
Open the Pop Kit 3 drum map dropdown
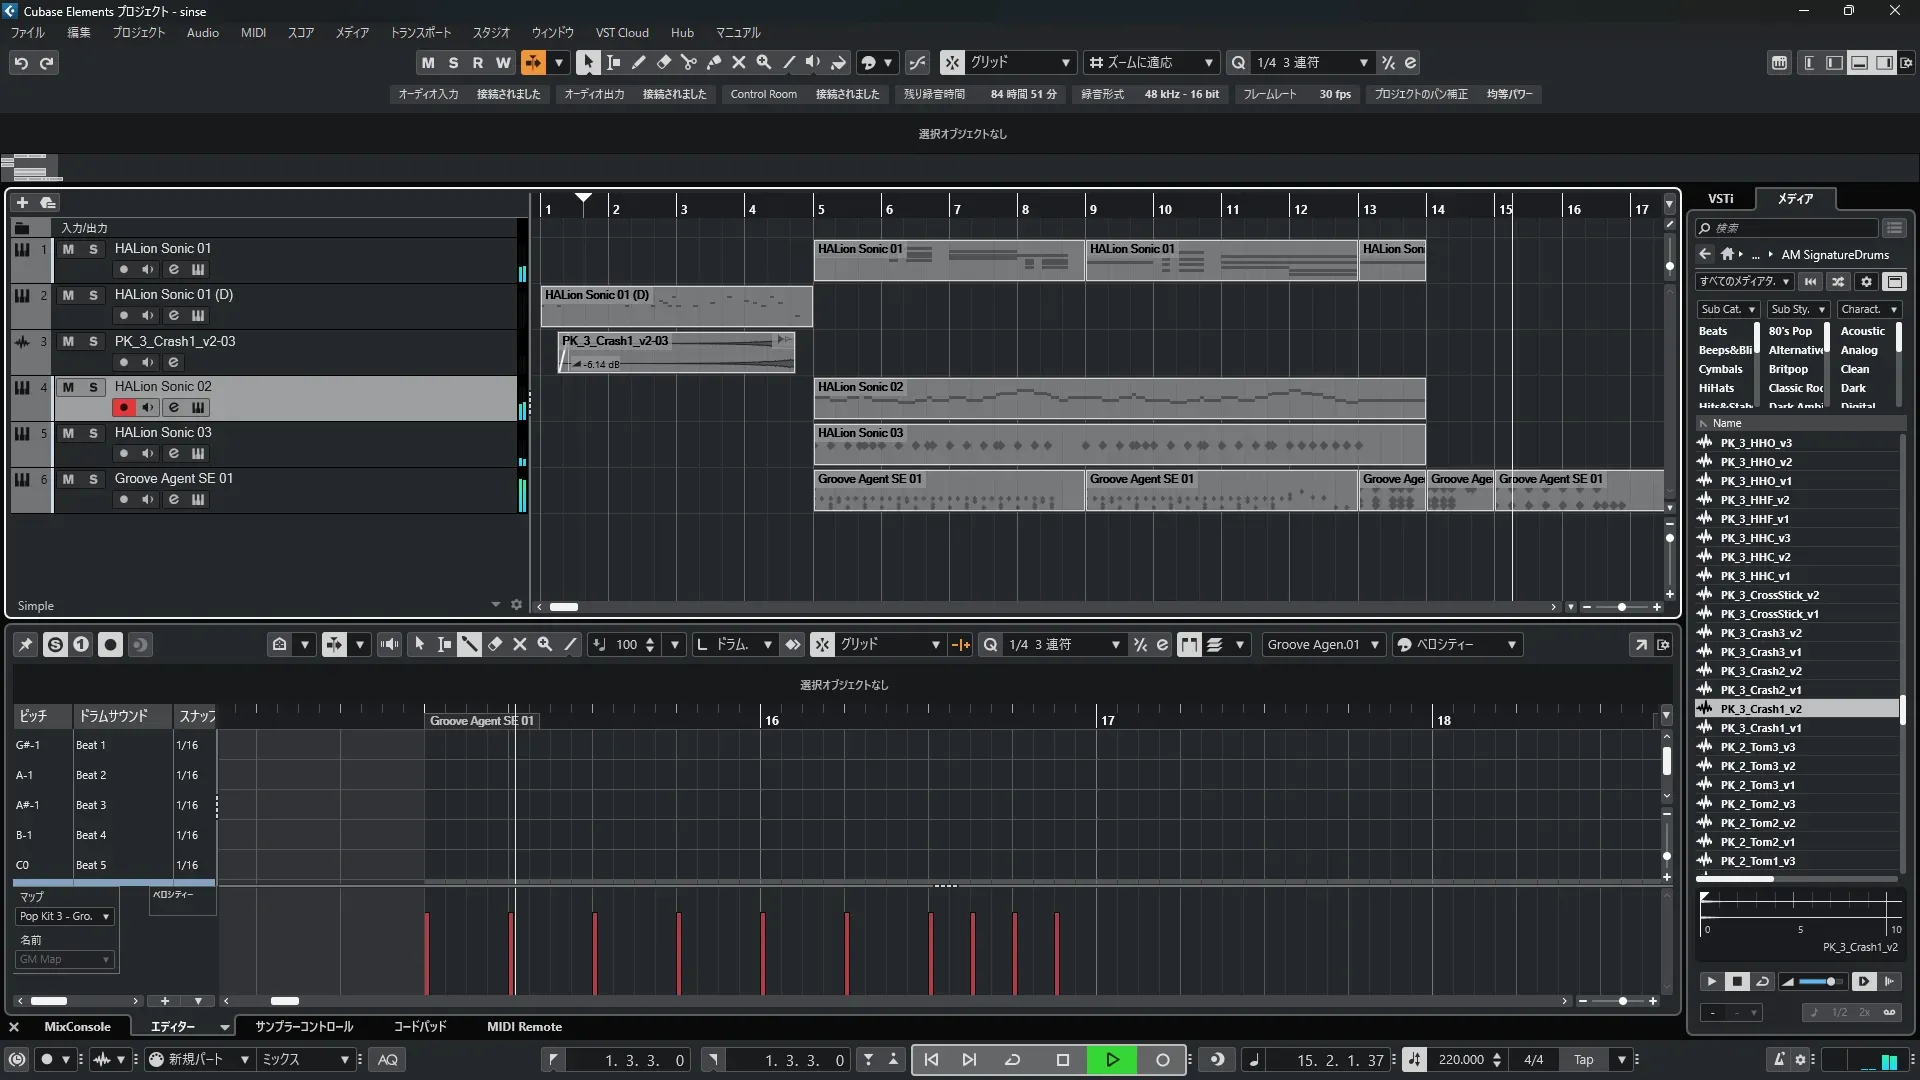[x=65, y=916]
